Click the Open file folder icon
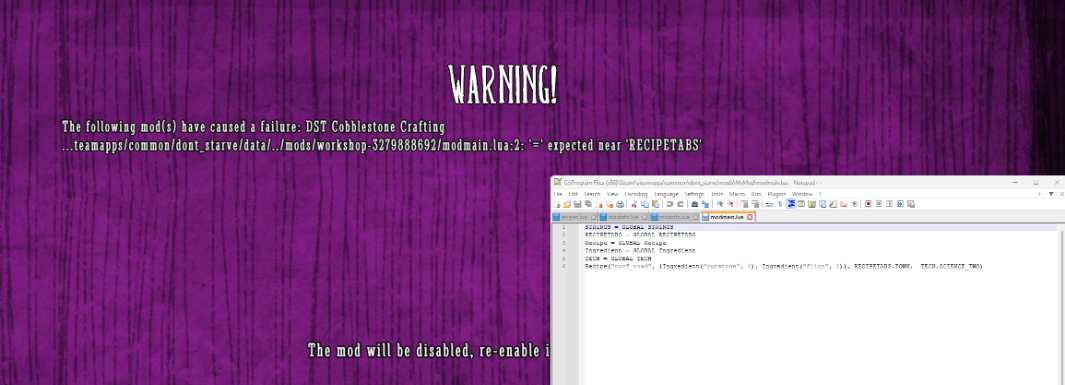1065x385 pixels. click(566, 204)
